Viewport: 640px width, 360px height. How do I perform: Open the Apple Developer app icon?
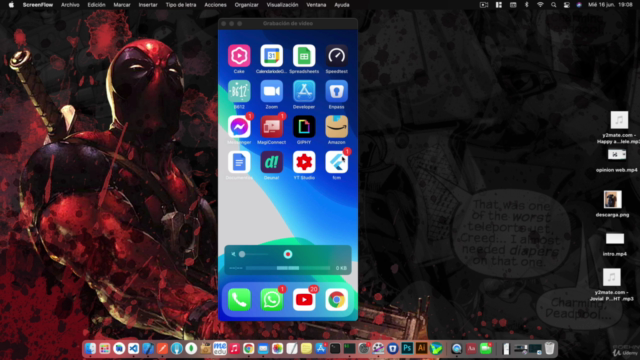pos(304,91)
